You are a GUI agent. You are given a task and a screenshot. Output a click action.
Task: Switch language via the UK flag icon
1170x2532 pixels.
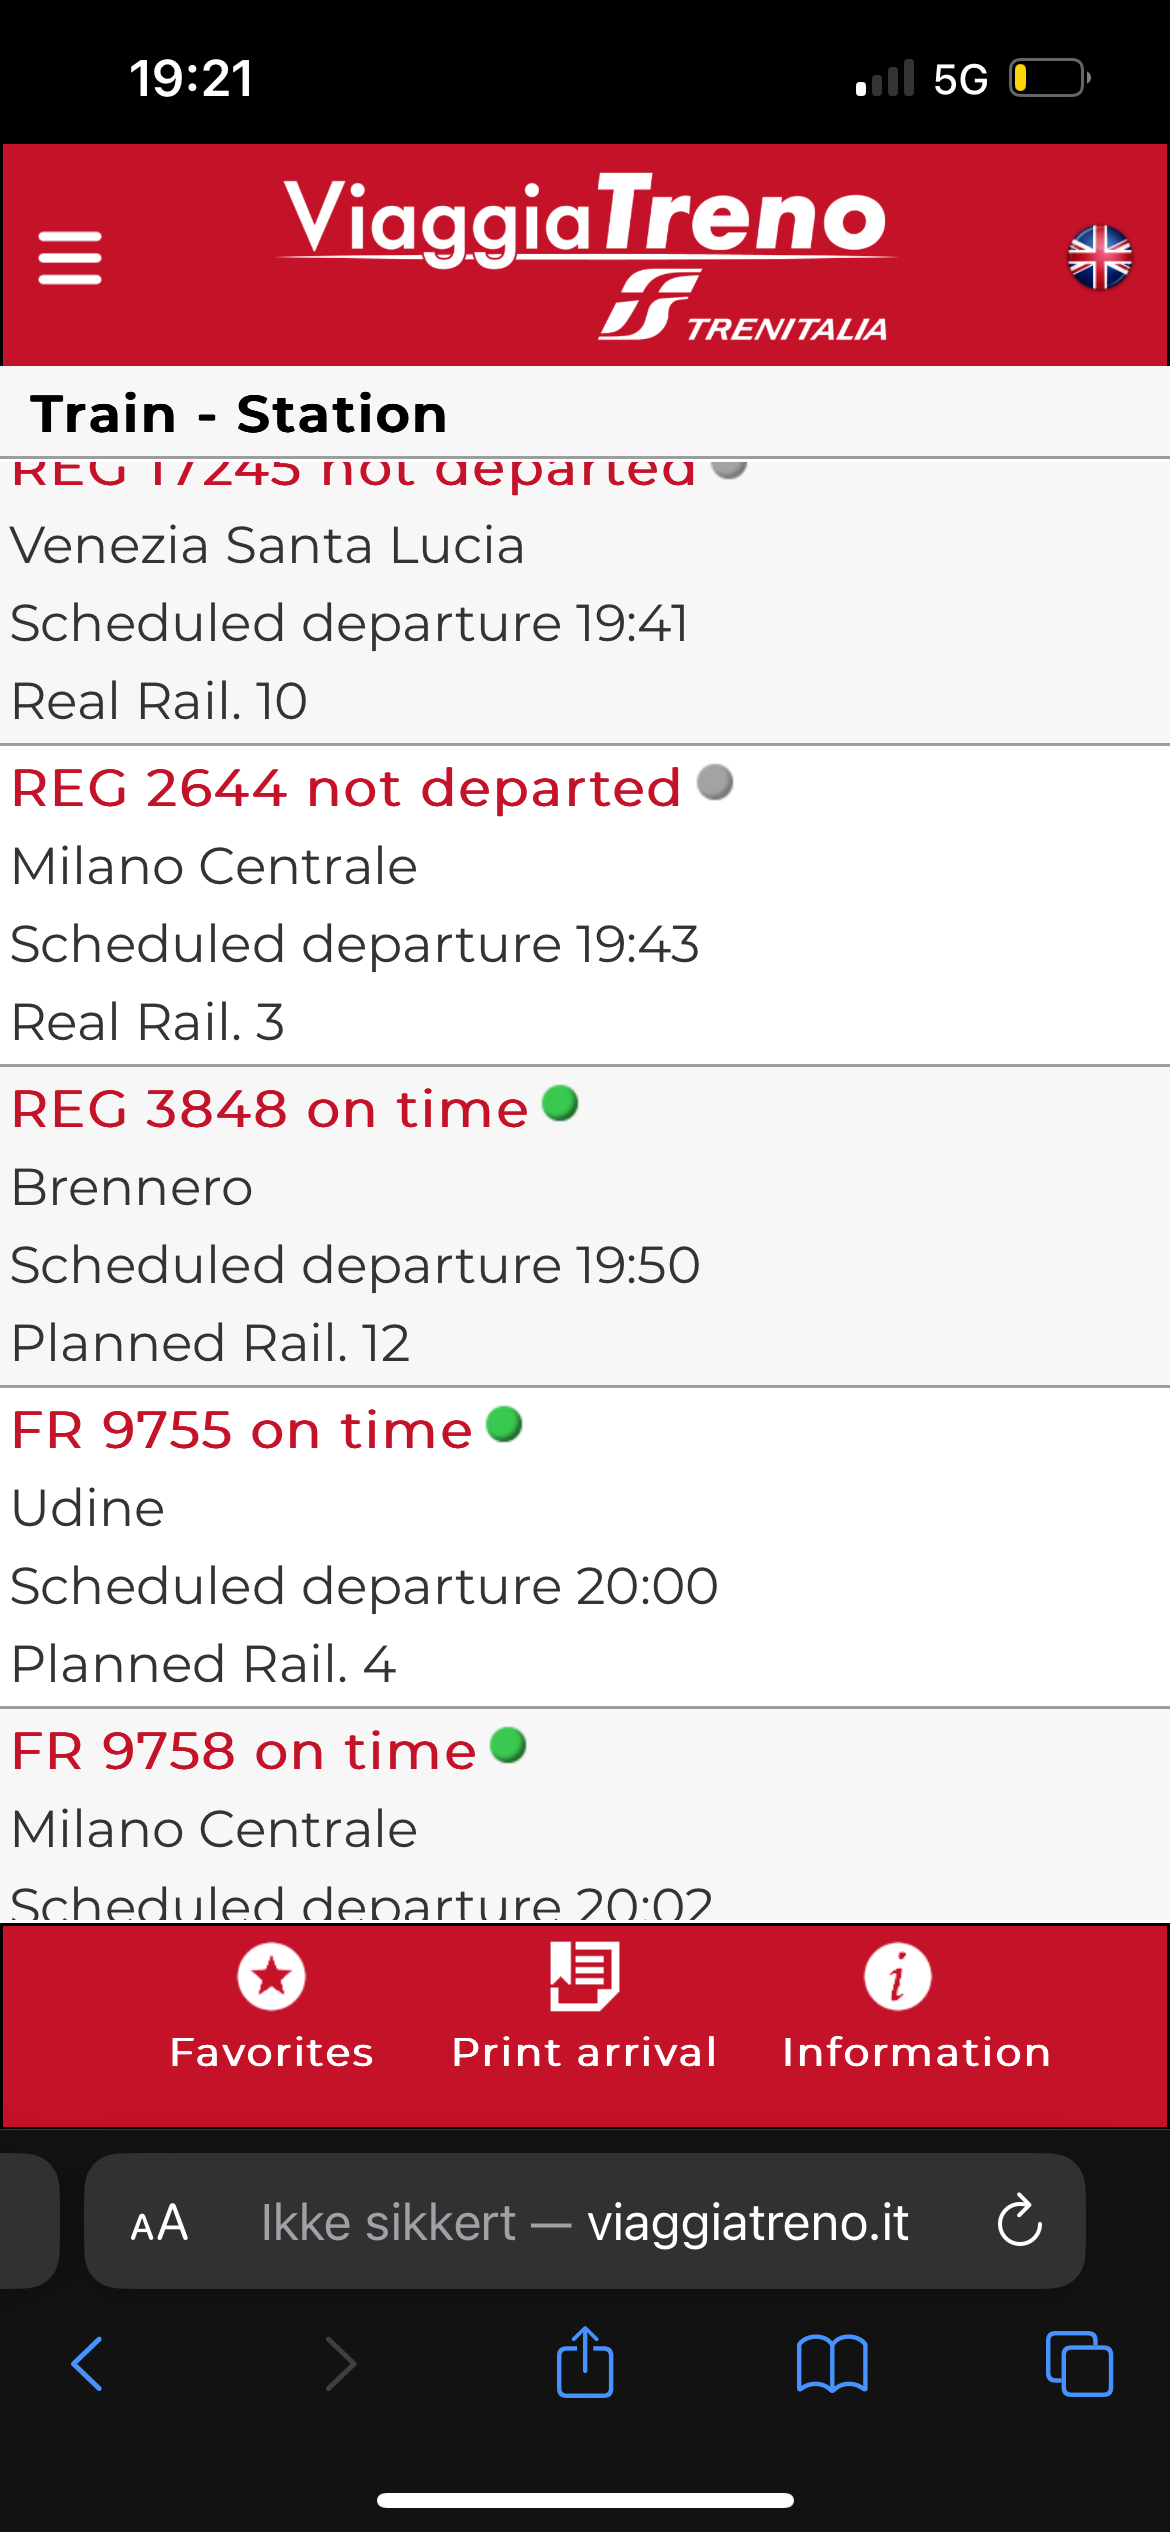coord(1099,258)
